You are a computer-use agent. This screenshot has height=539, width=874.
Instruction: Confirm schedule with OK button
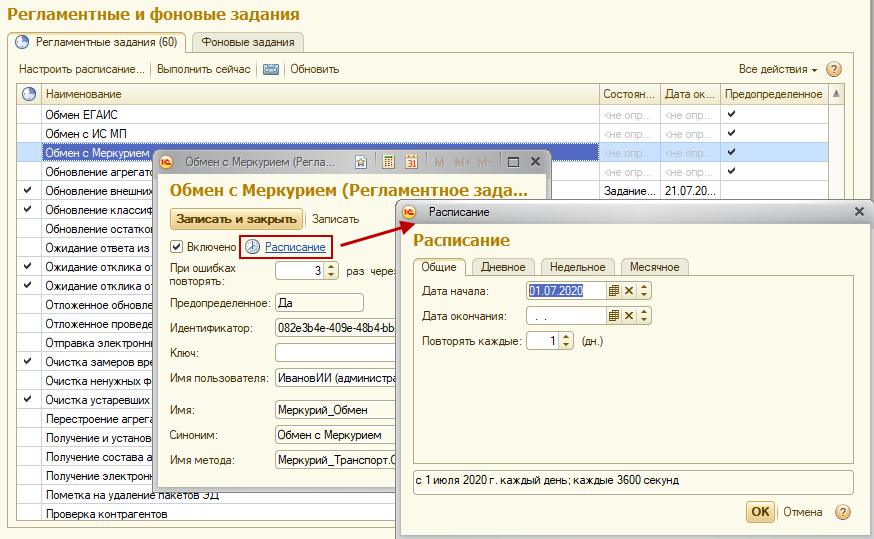[x=760, y=512]
